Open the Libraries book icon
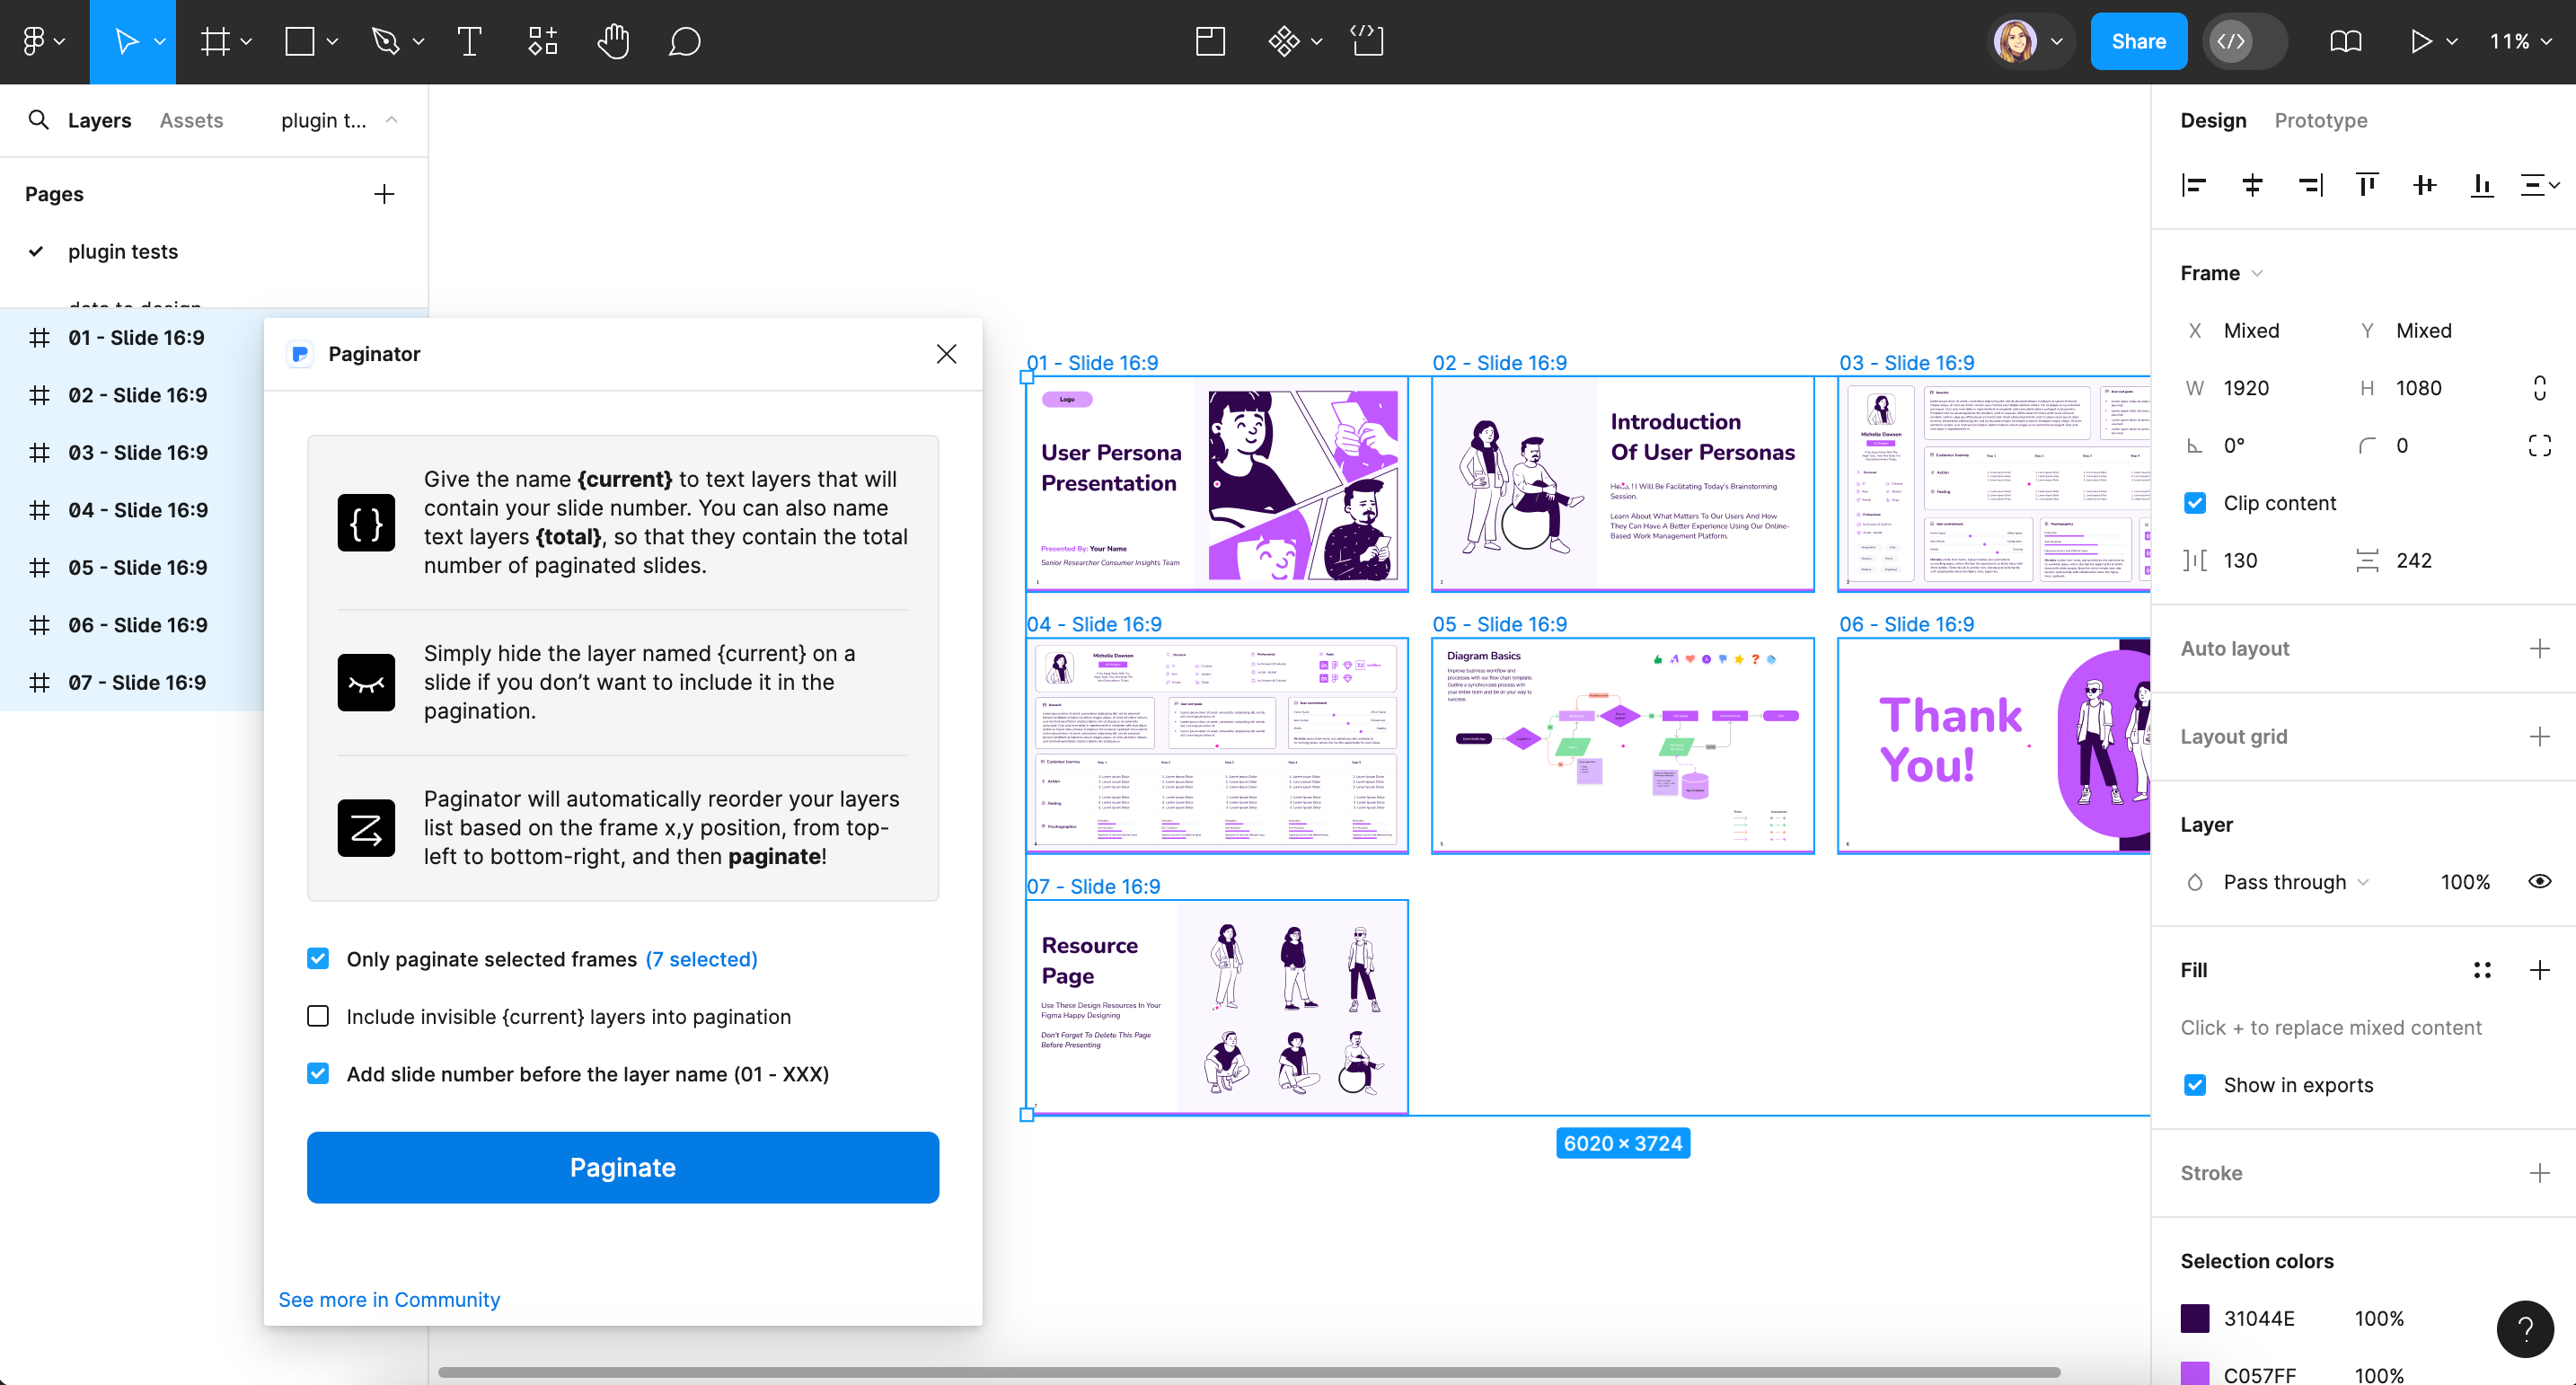 click(2345, 41)
